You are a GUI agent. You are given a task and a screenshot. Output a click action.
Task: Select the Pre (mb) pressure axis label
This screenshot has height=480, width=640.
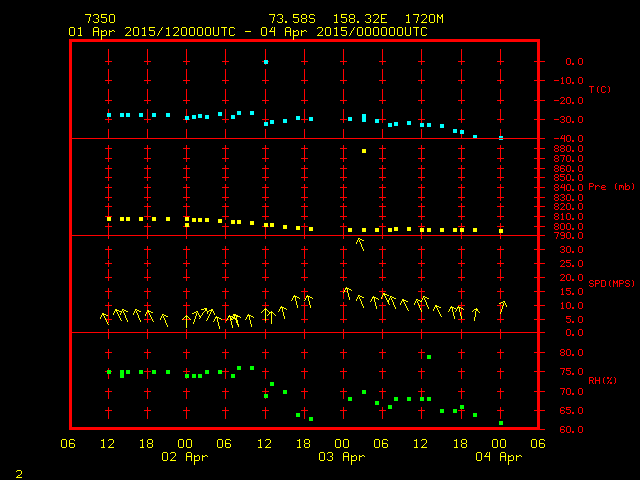611,187
